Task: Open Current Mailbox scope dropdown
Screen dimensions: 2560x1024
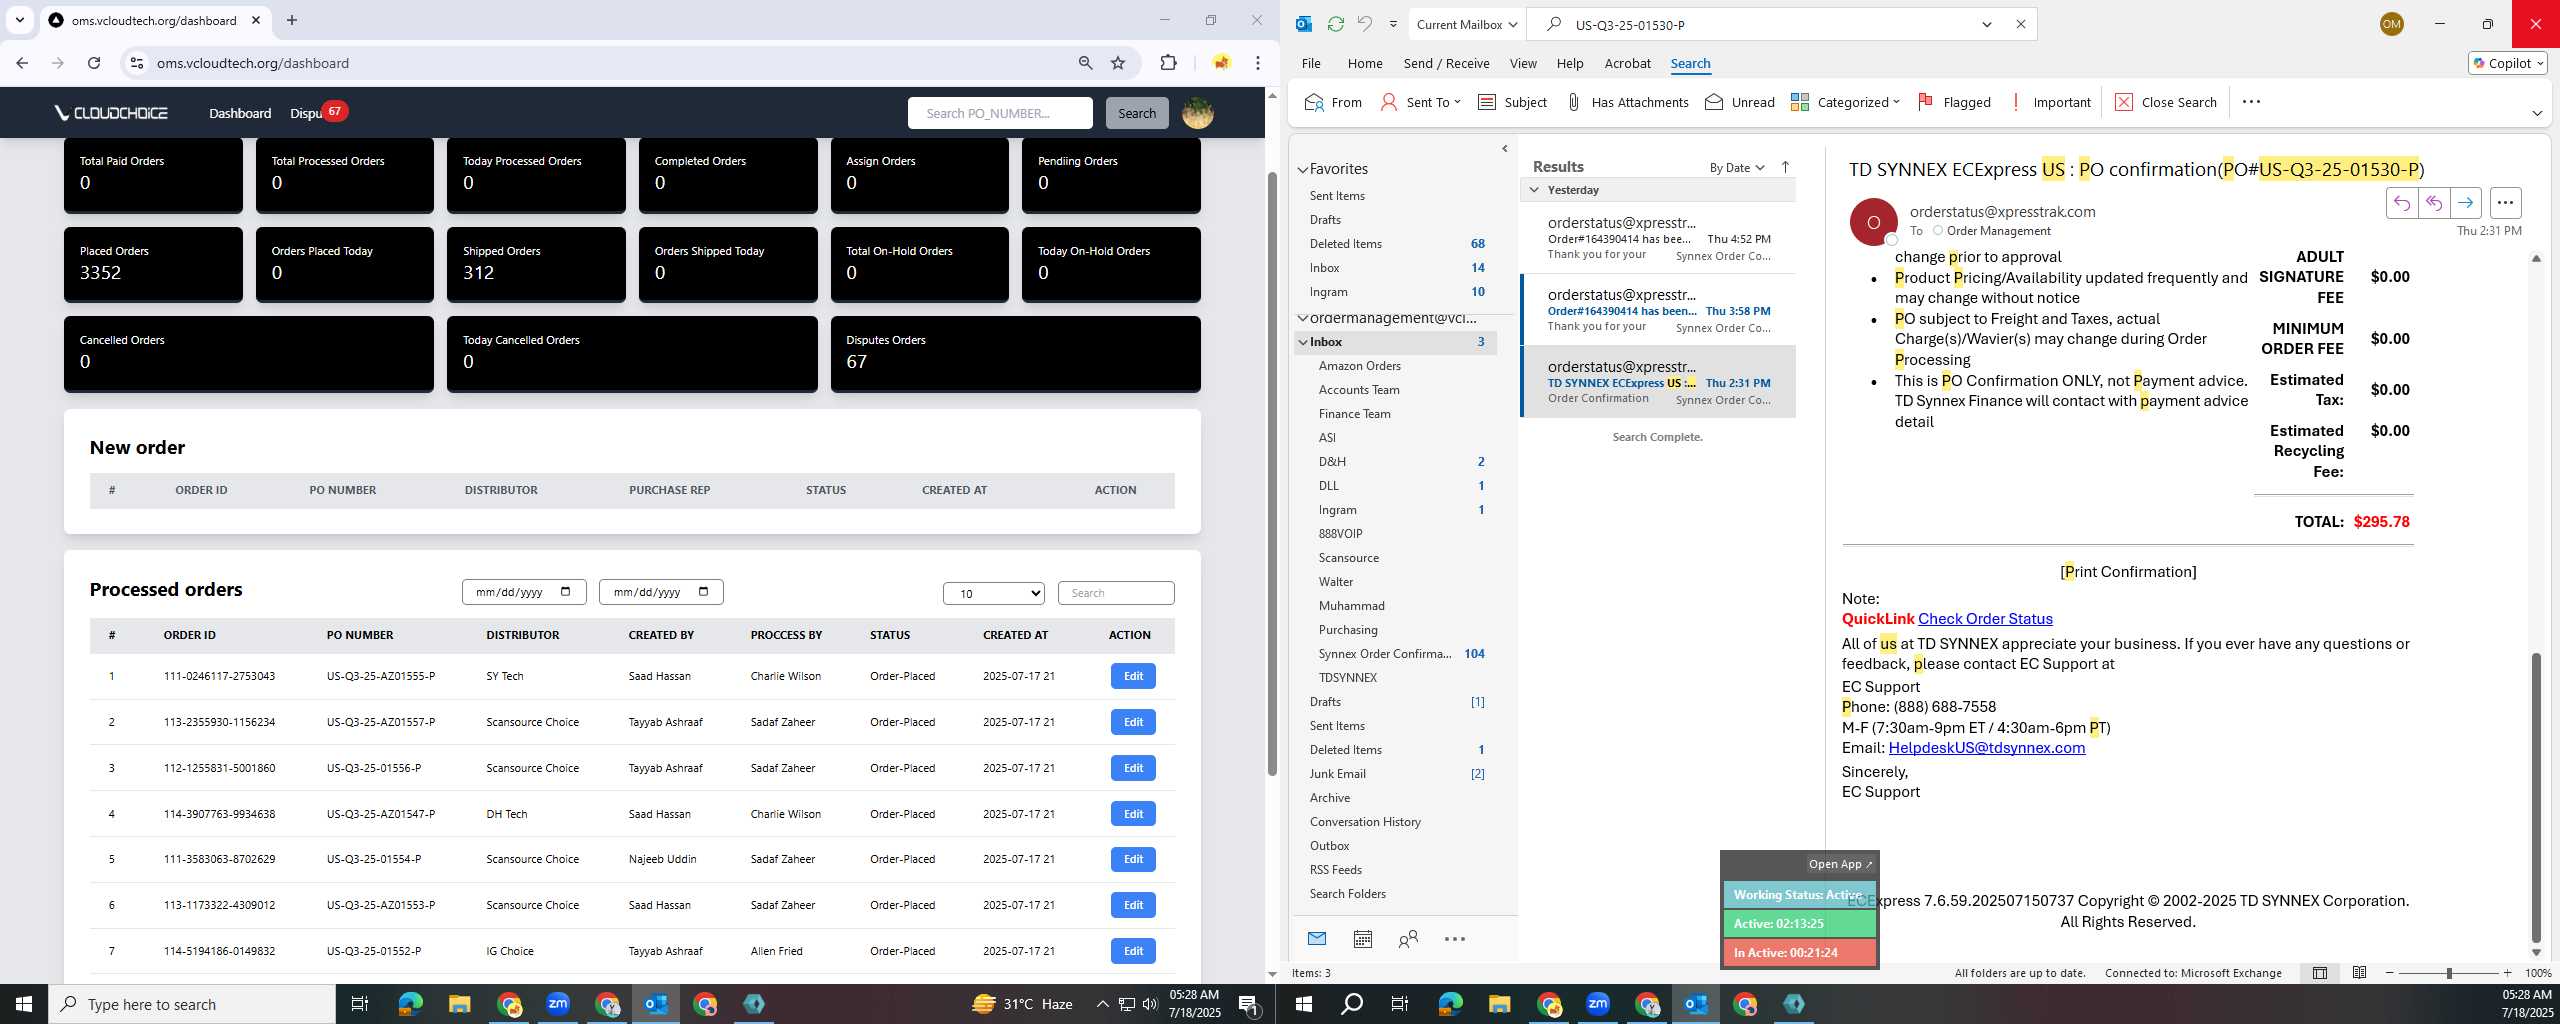Action: 1468,24
